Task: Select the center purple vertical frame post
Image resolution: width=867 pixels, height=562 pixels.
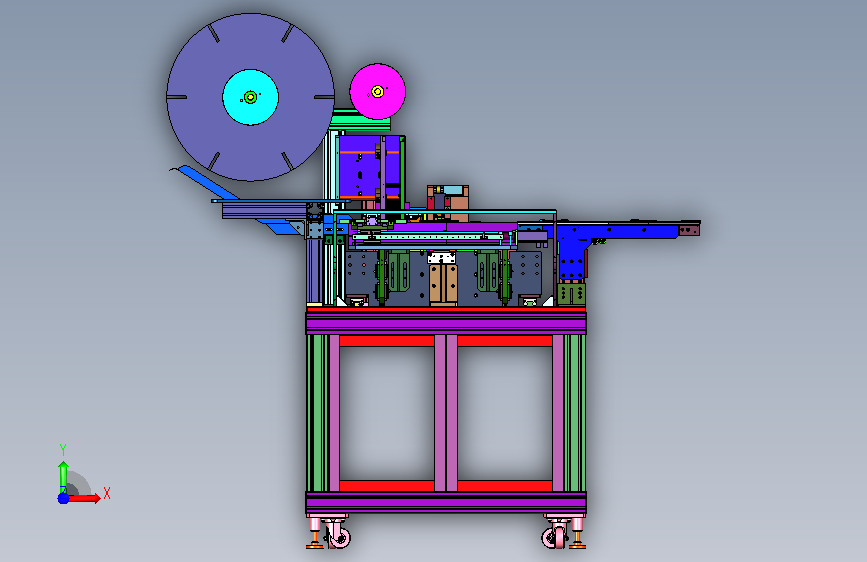Action: point(446,413)
